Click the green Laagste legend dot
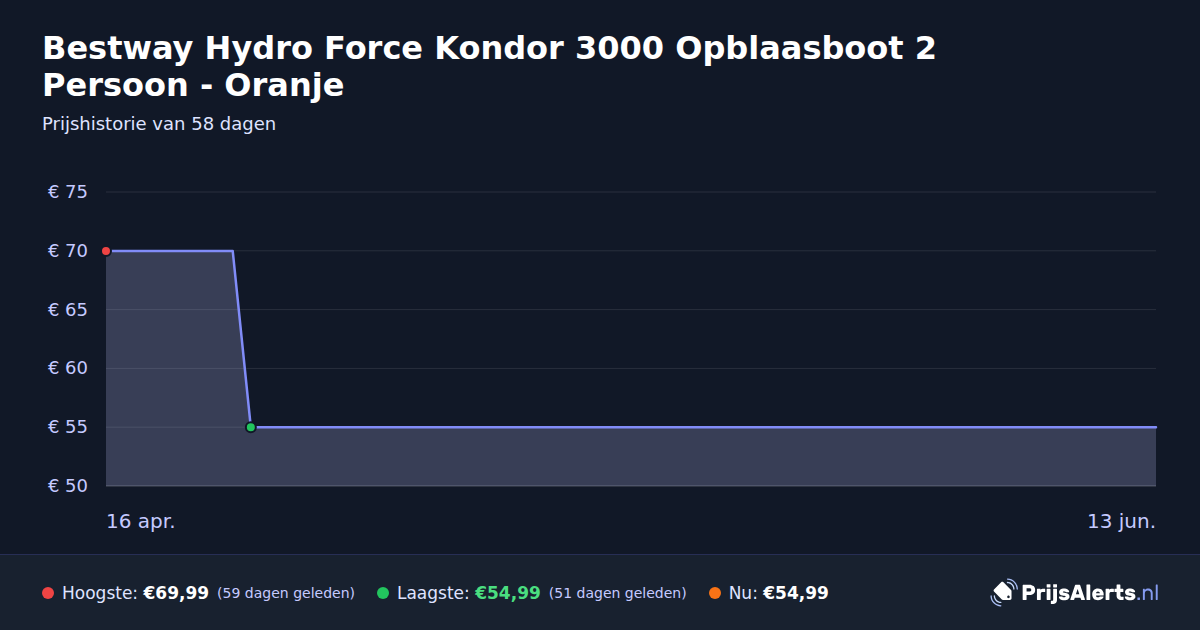This screenshot has width=1200, height=630. pyautogui.click(x=383, y=593)
